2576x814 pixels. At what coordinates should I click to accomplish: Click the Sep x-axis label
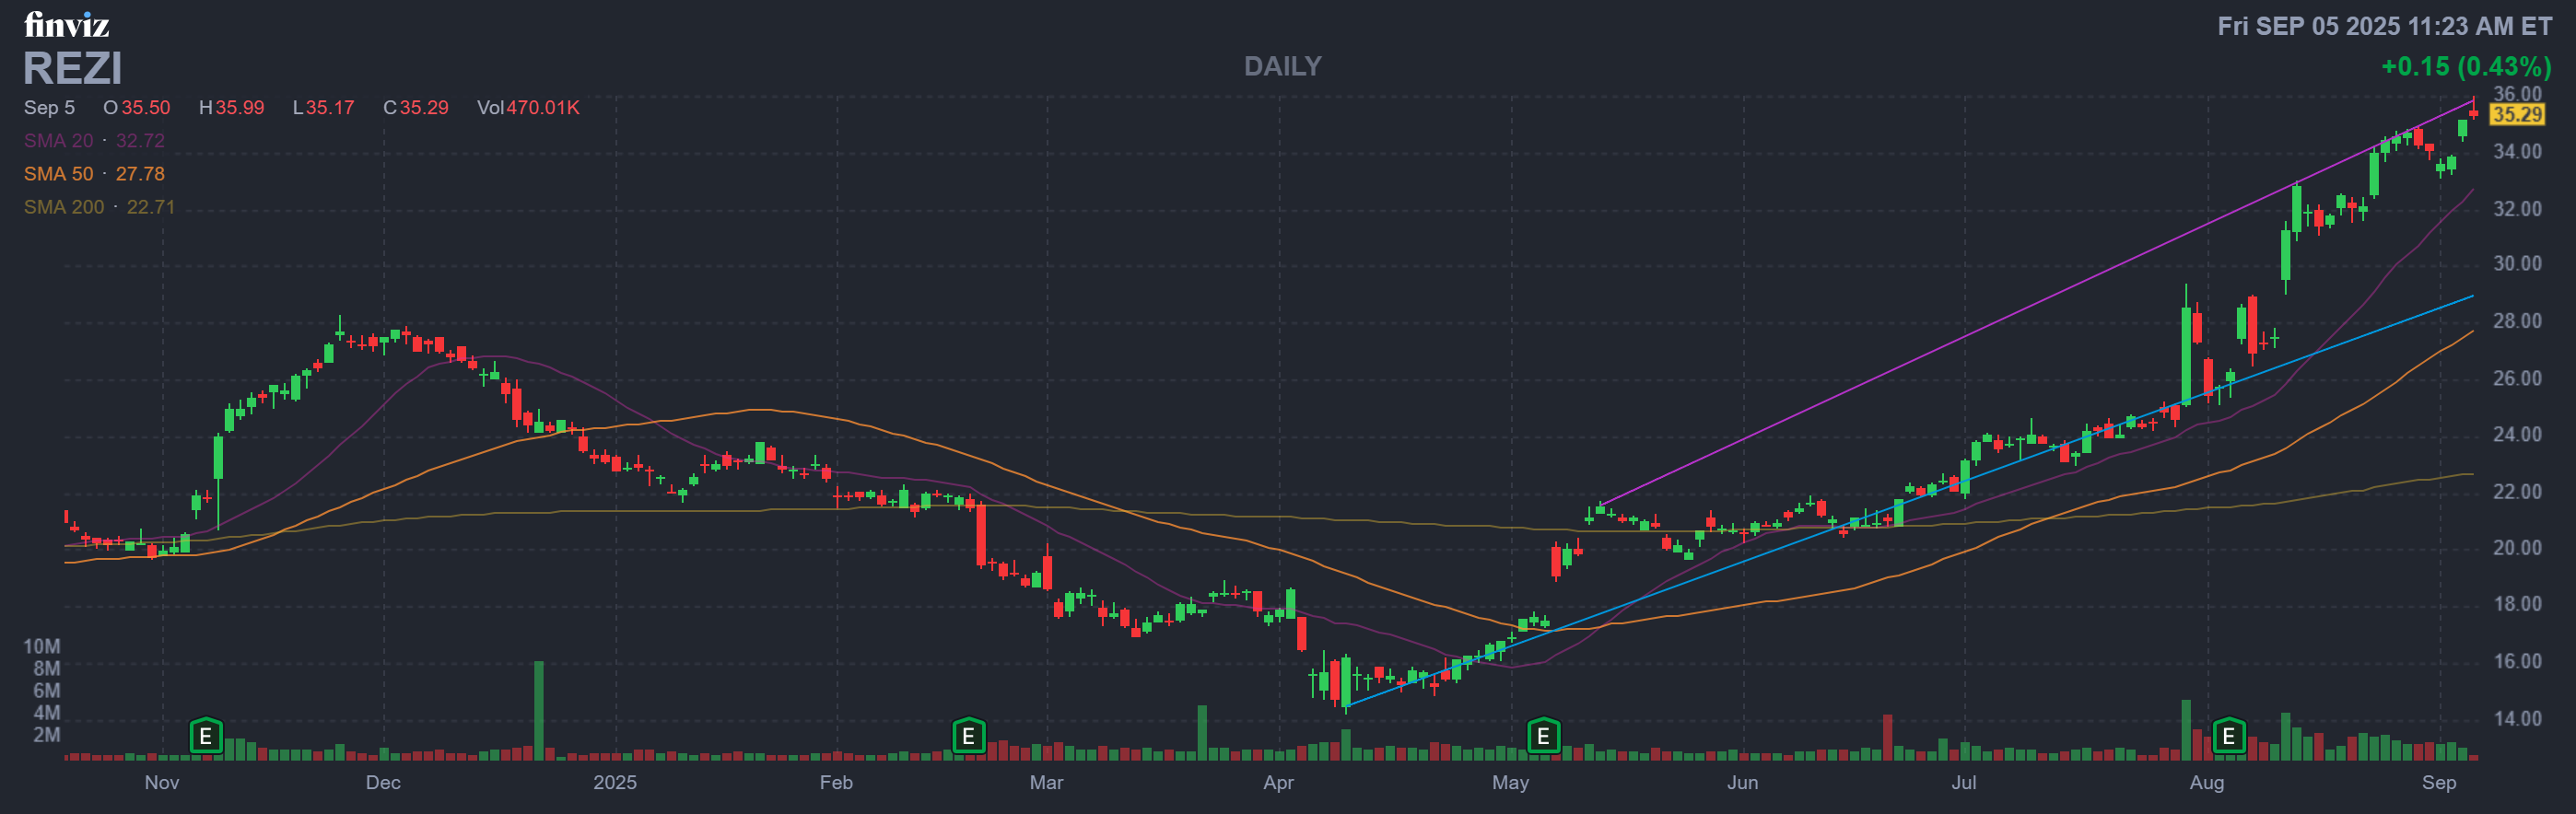pos(2438,782)
